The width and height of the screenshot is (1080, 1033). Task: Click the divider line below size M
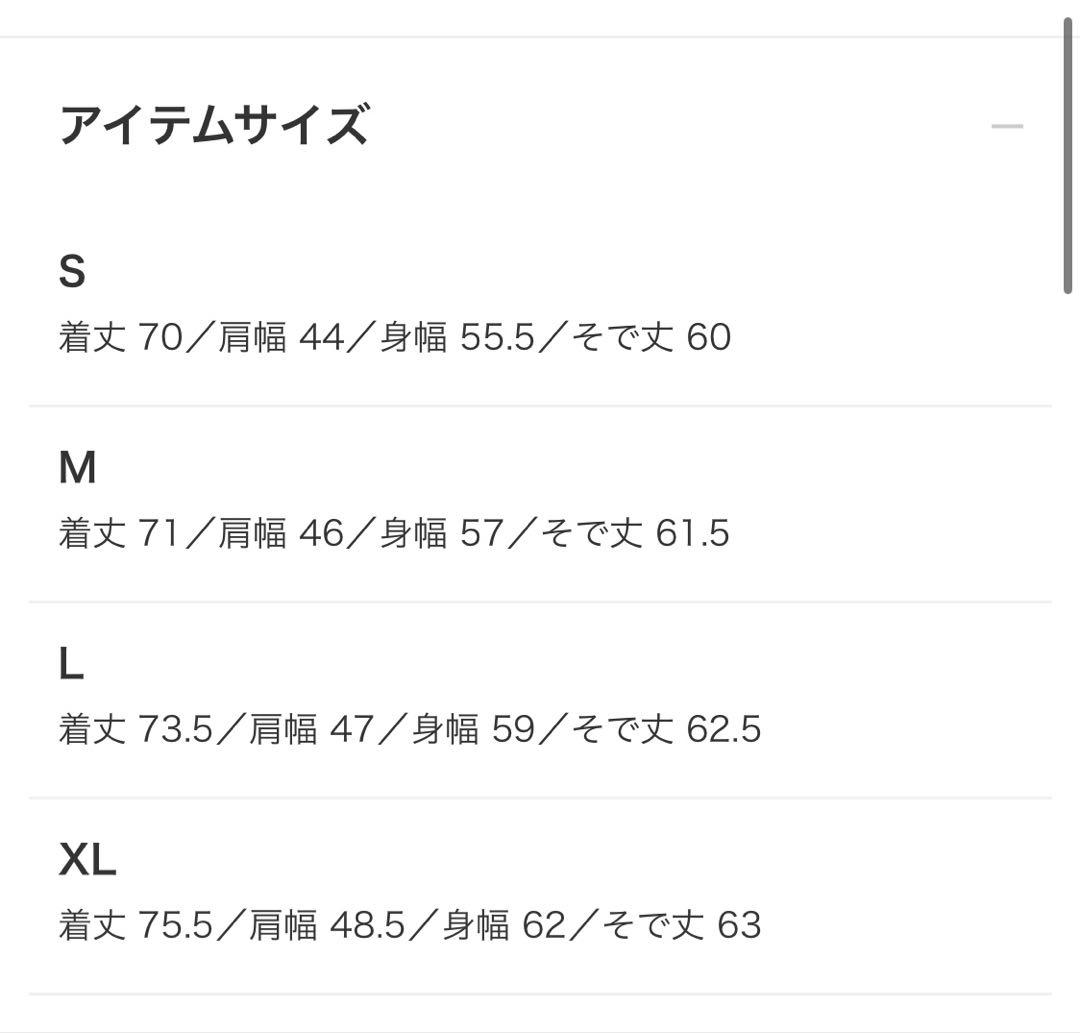540,602
